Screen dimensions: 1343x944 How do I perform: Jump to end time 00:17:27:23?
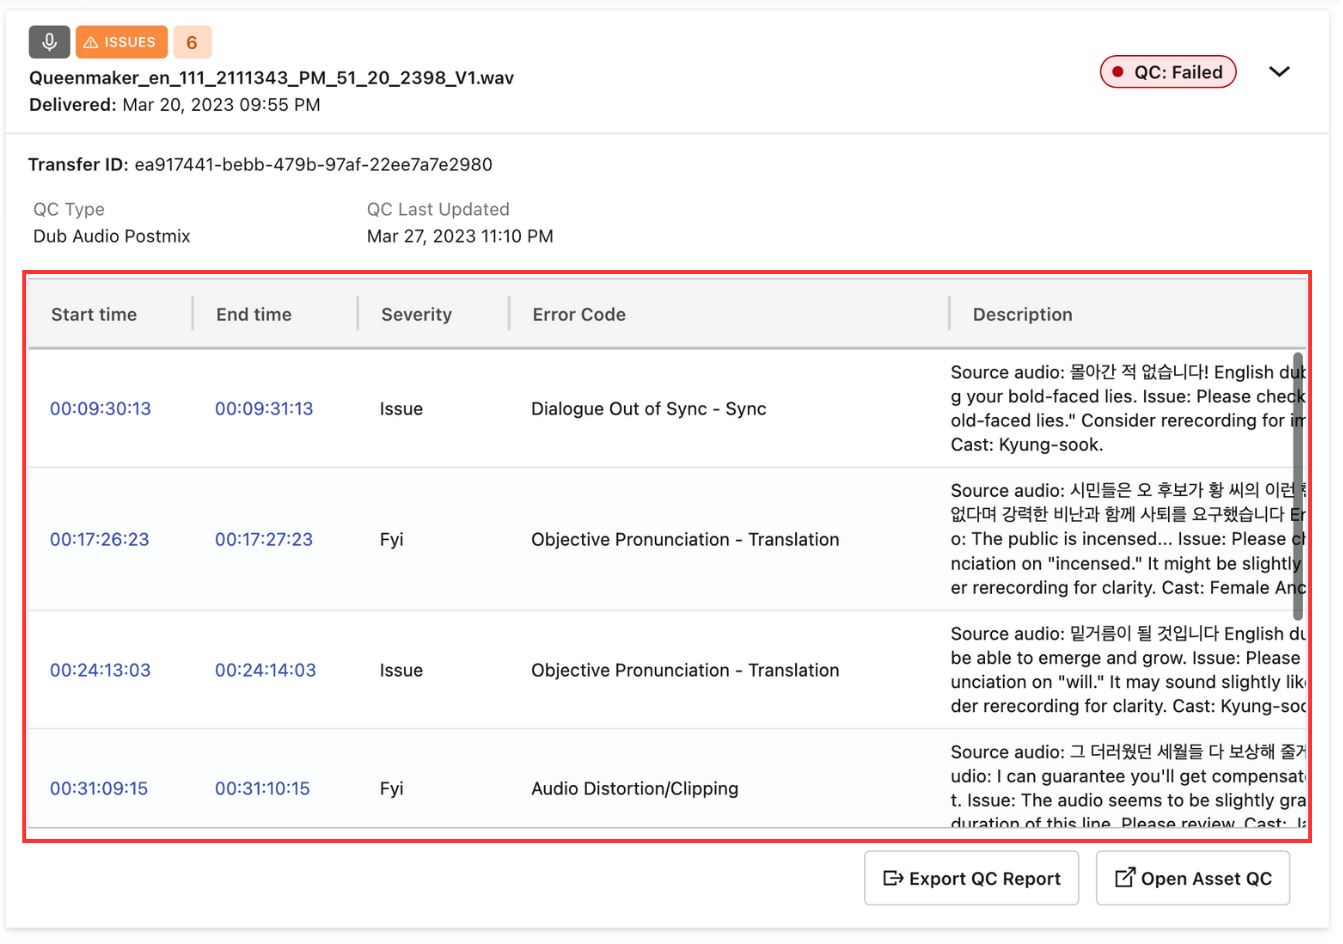point(264,539)
